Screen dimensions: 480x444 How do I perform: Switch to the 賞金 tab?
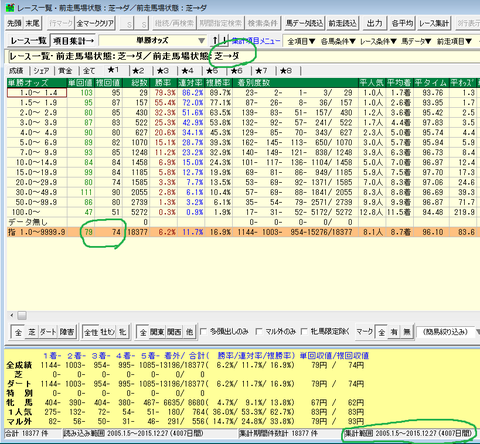(65, 71)
